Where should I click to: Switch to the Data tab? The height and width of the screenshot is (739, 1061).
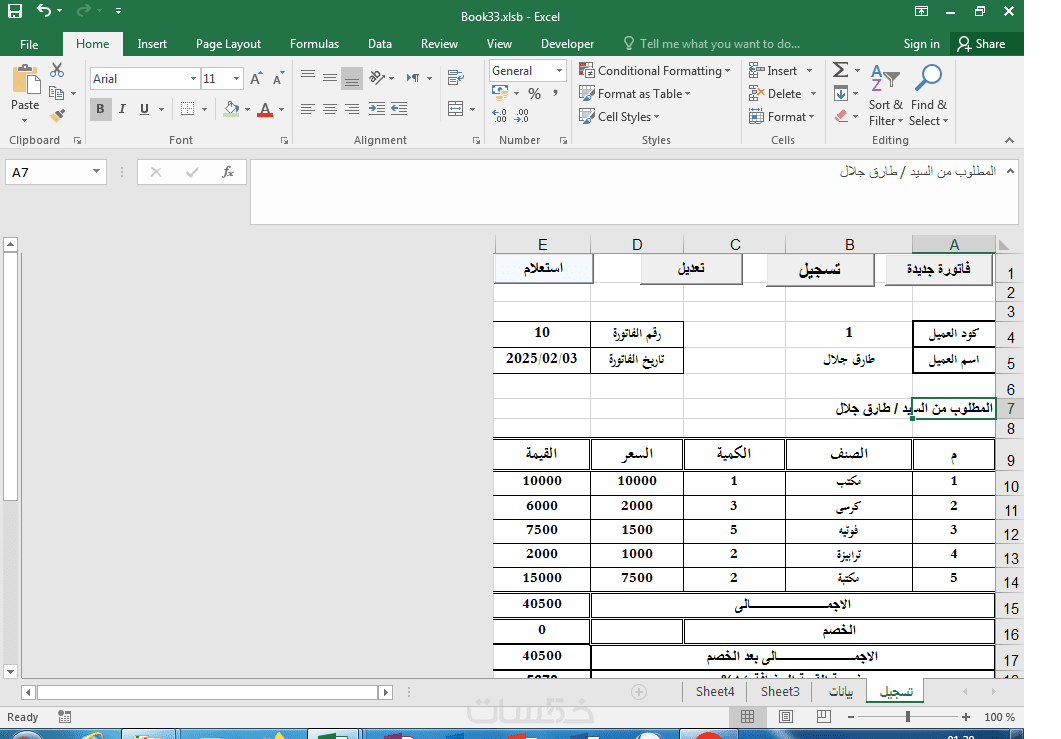(380, 44)
